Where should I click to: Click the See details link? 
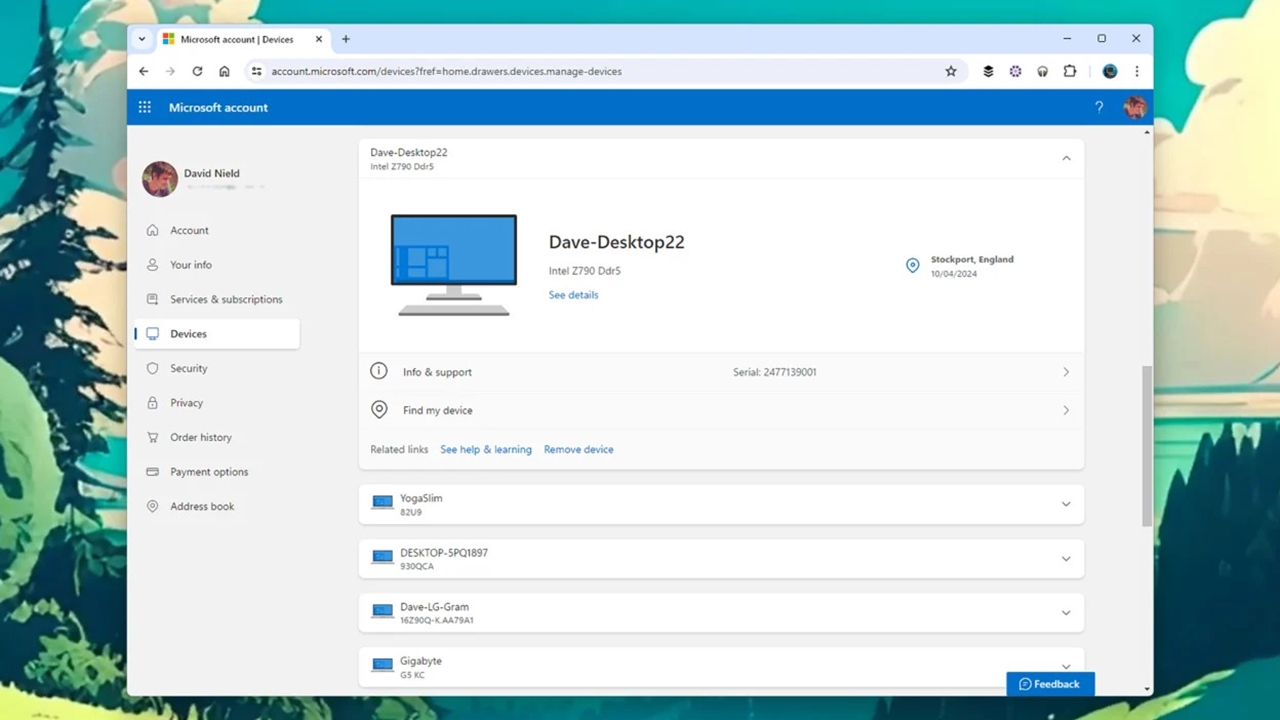[573, 295]
